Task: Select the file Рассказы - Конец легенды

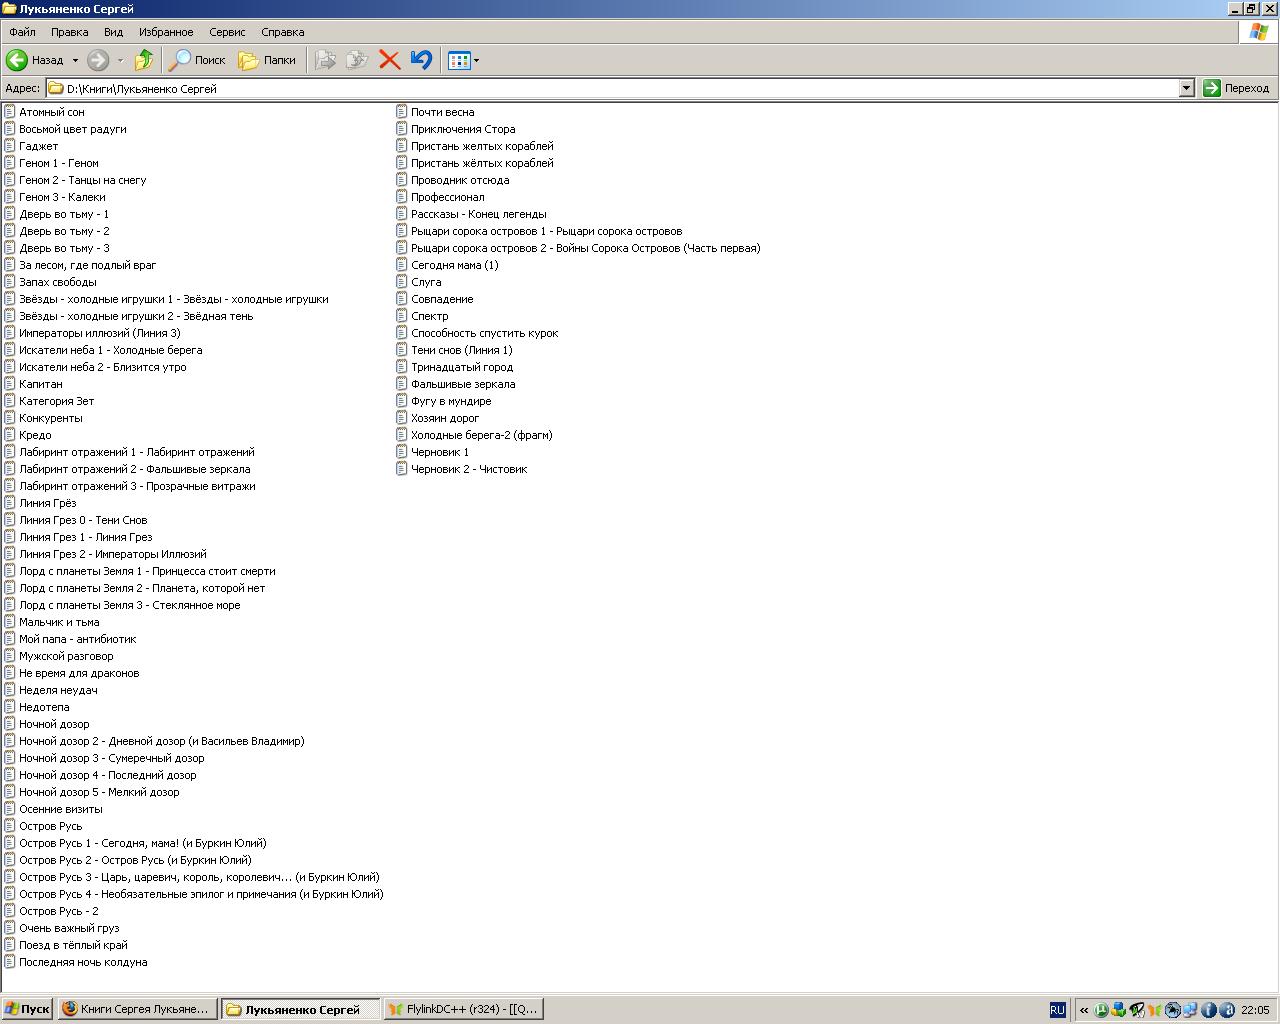Action: pos(479,214)
